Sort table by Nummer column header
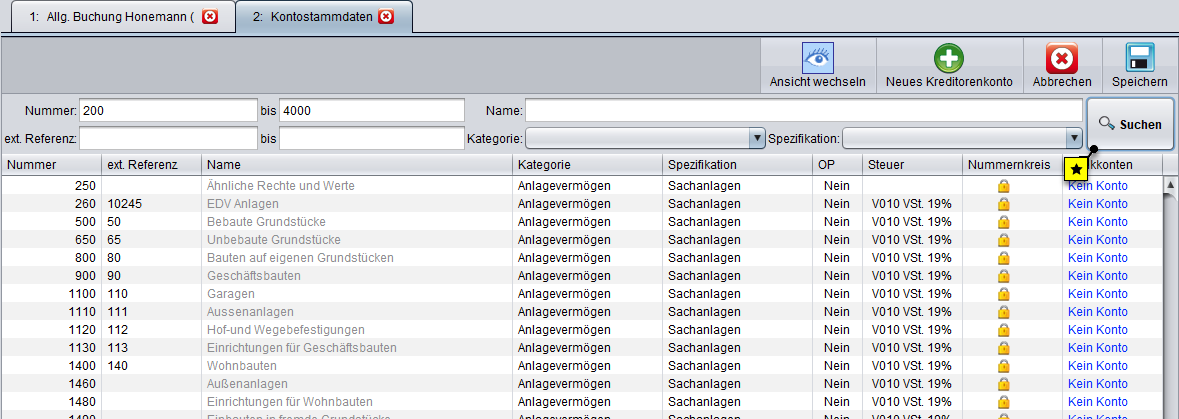The height and width of the screenshot is (419, 1179). (x=50, y=164)
